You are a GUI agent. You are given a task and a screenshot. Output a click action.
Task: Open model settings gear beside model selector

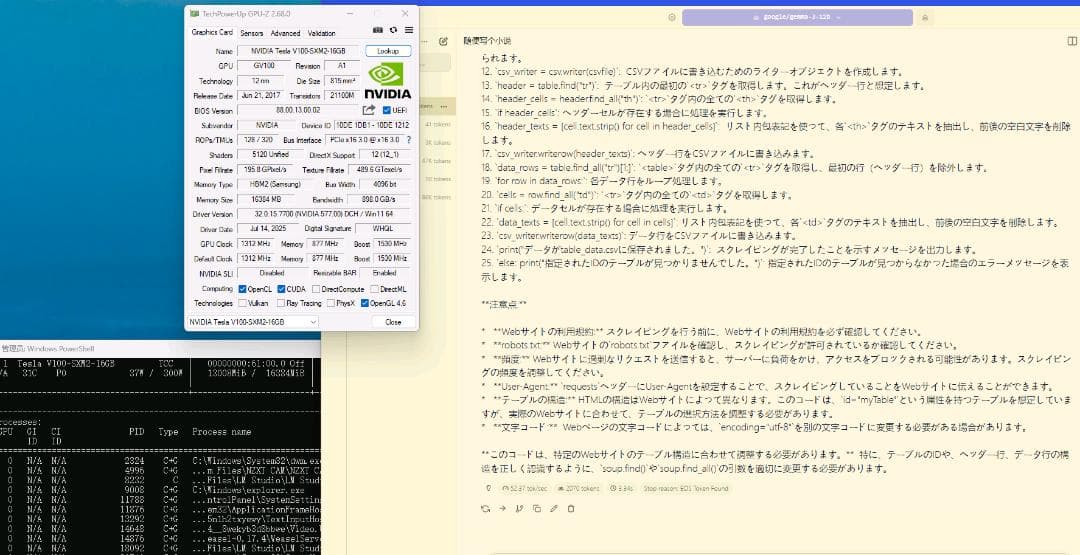[x=672, y=17]
